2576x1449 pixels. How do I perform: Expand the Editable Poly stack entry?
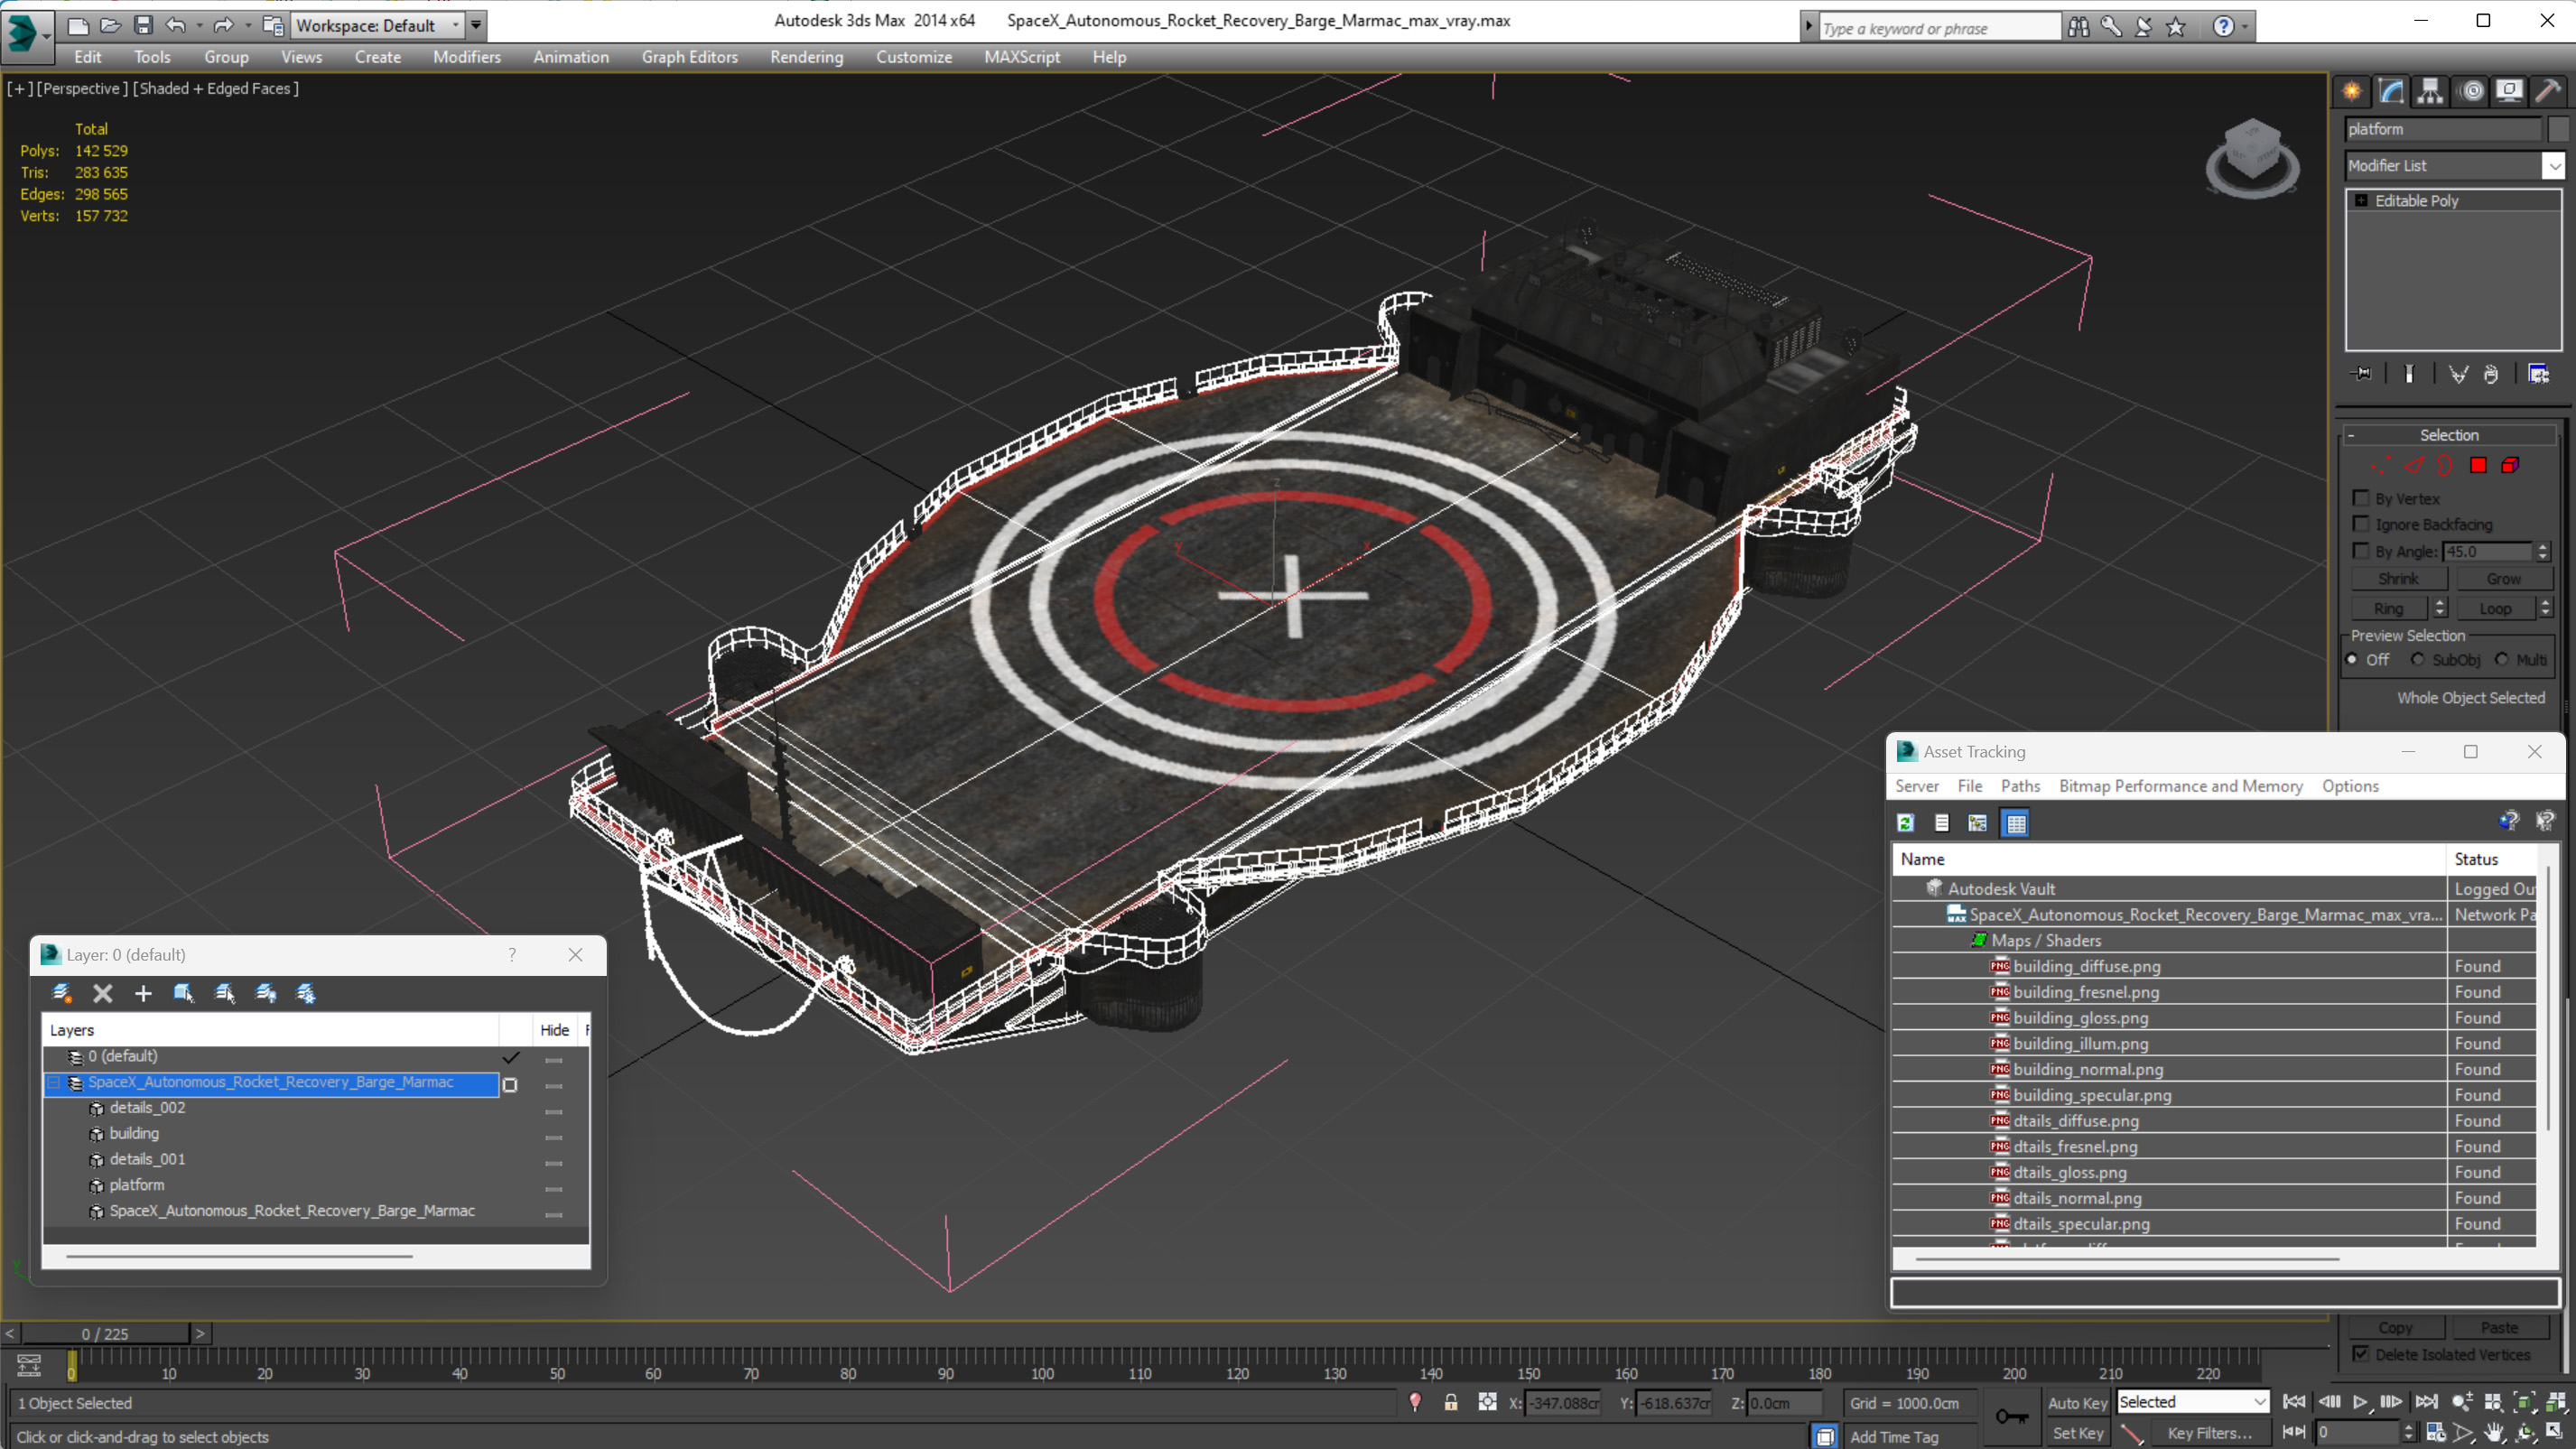[x=2360, y=201]
